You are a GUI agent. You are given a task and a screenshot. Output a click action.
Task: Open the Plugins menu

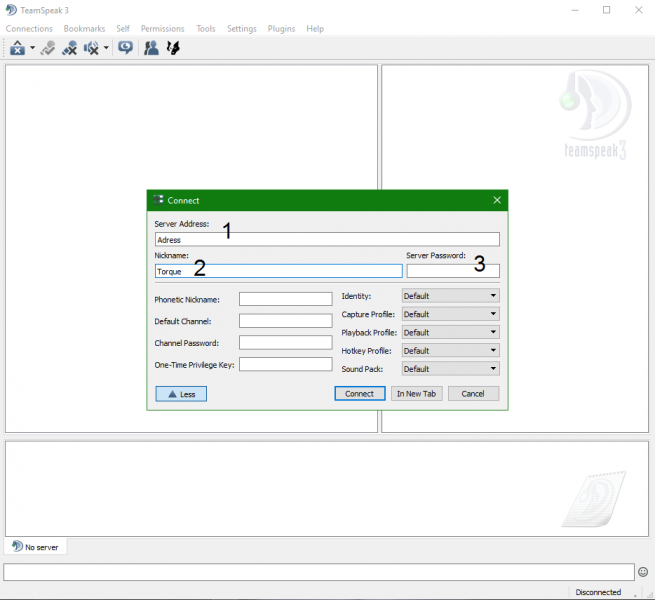(x=282, y=29)
